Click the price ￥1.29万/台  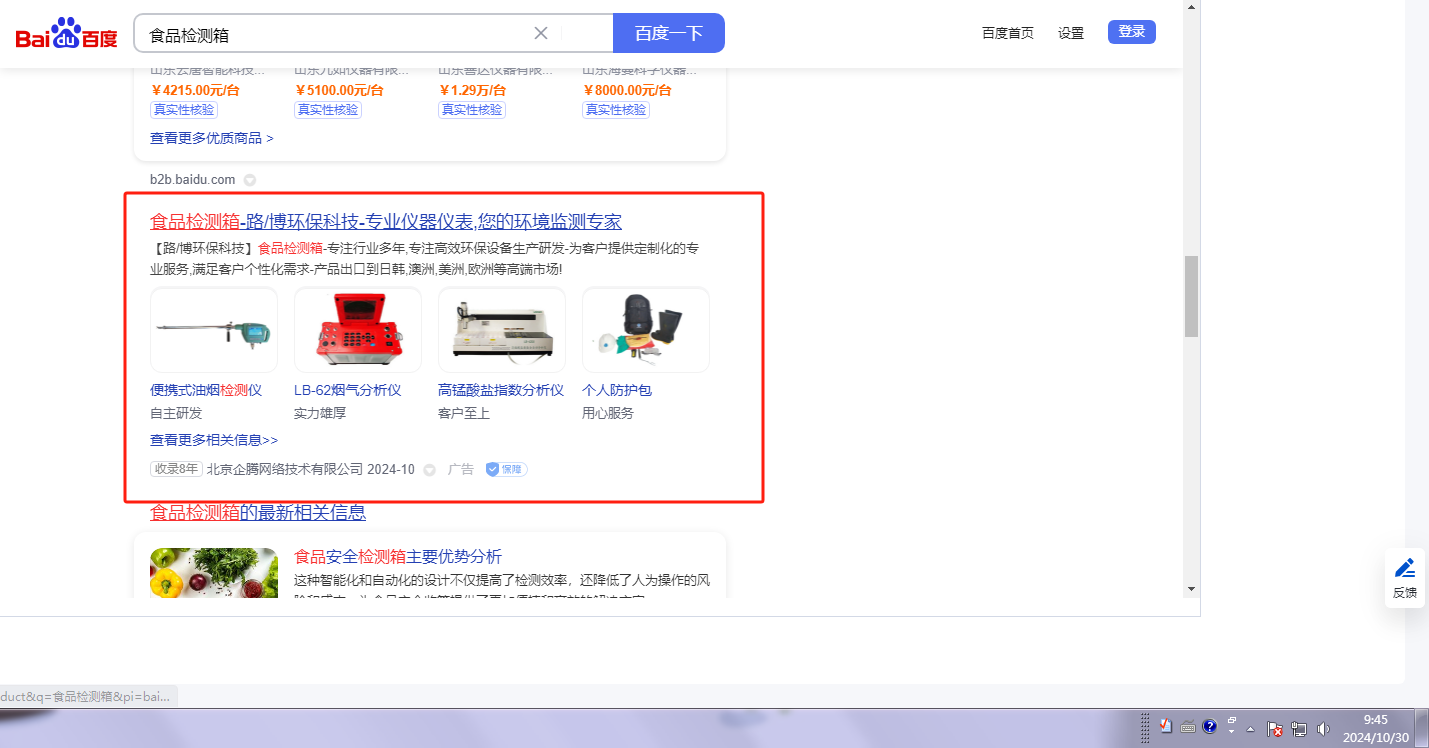pyautogui.click(x=470, y=90)
